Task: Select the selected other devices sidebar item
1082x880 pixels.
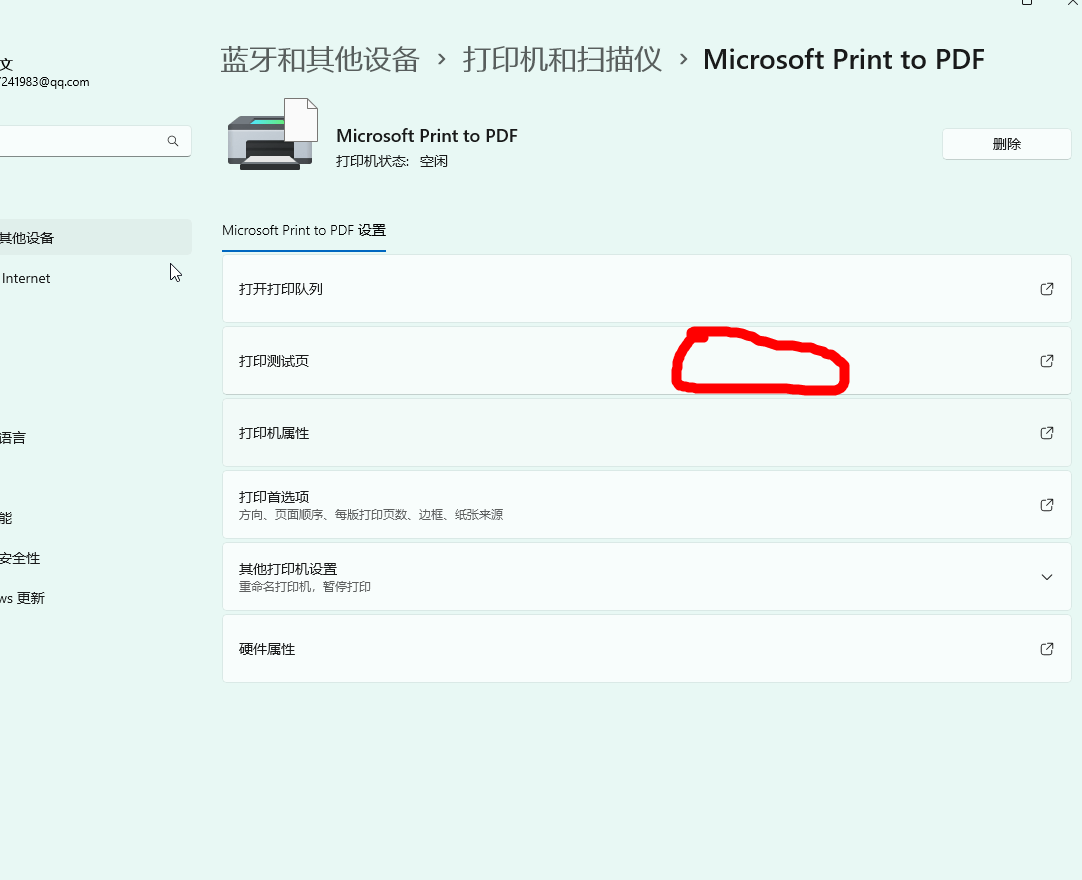Action: (95, 237)
